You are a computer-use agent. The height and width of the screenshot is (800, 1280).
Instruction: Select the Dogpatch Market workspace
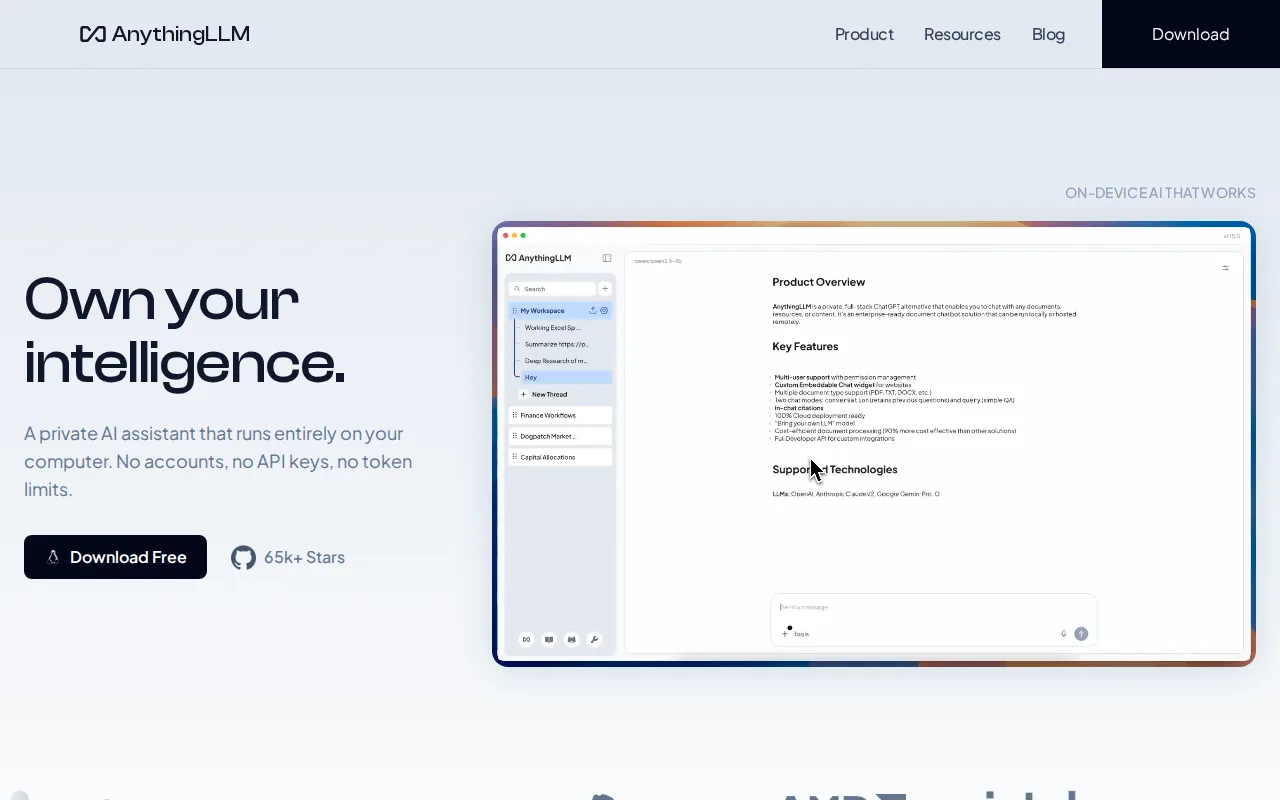[x=560, y=436]
